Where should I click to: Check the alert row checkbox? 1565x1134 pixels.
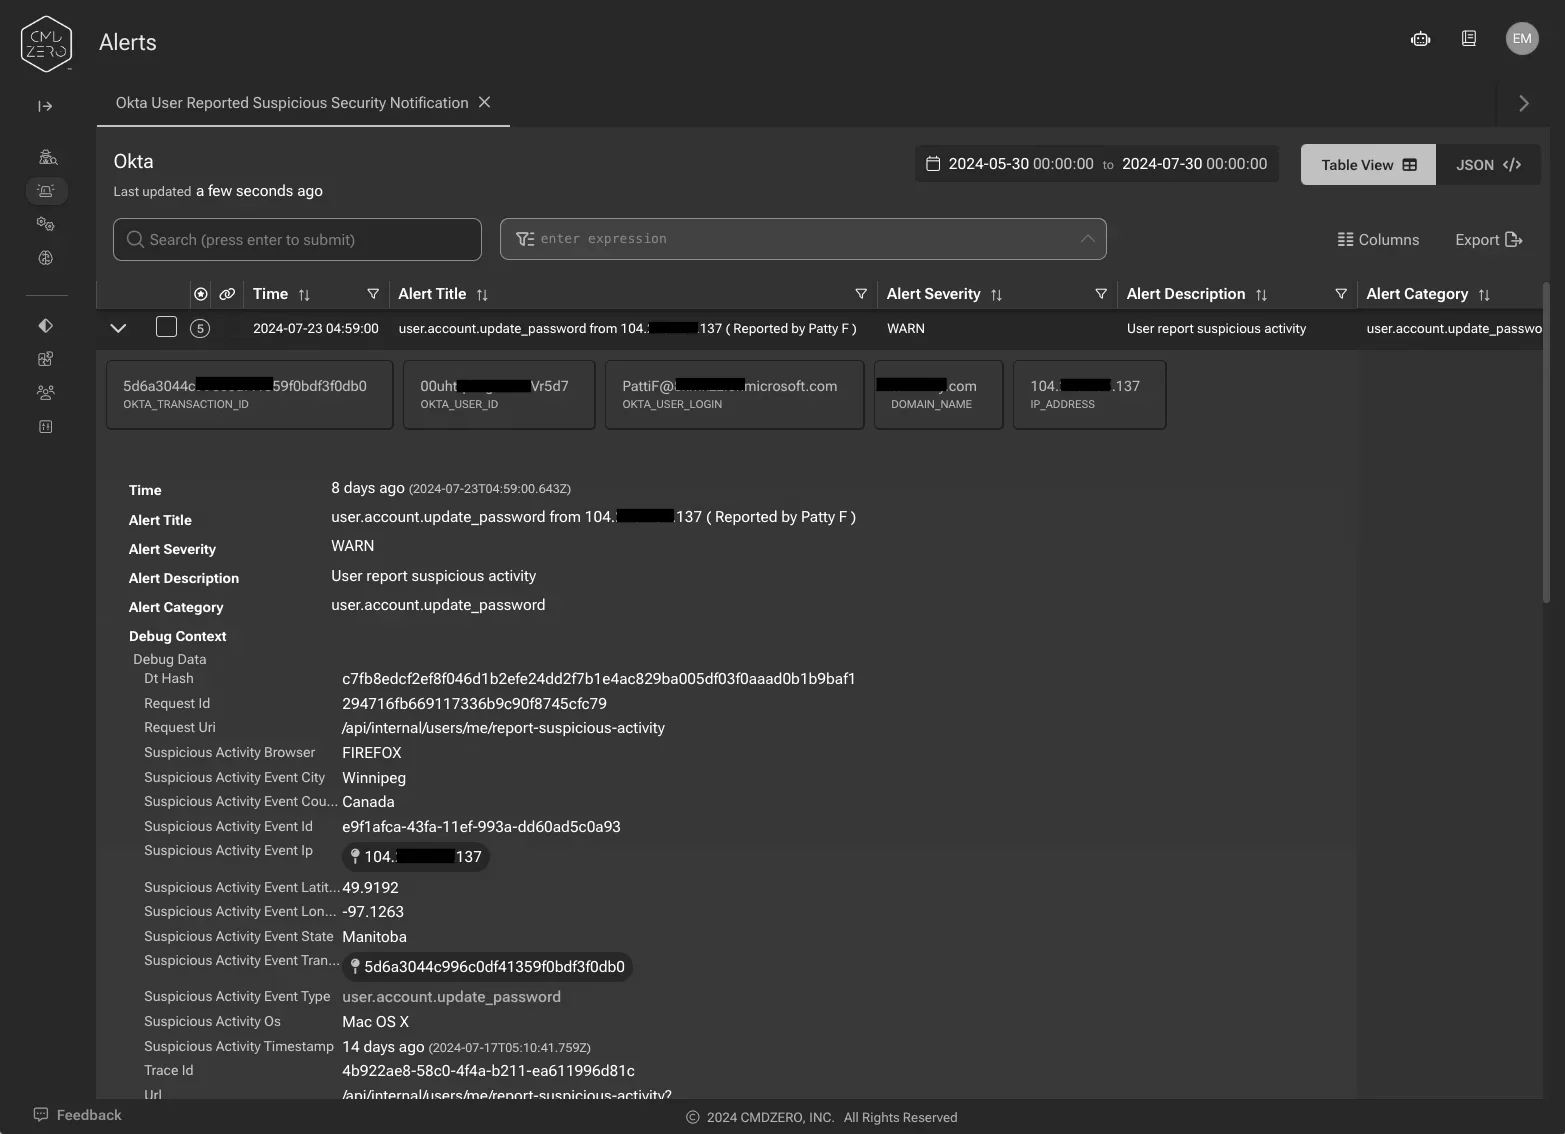[166, 327]
